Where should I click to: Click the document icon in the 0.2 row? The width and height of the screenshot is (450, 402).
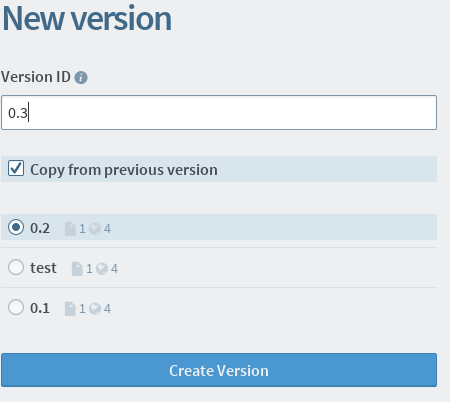point(70,229)
